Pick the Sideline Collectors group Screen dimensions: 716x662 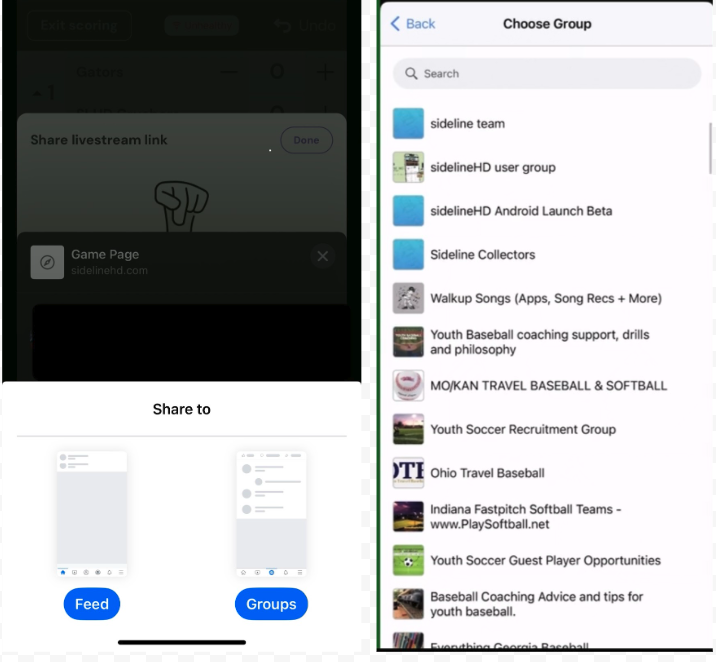coord(482,255)
